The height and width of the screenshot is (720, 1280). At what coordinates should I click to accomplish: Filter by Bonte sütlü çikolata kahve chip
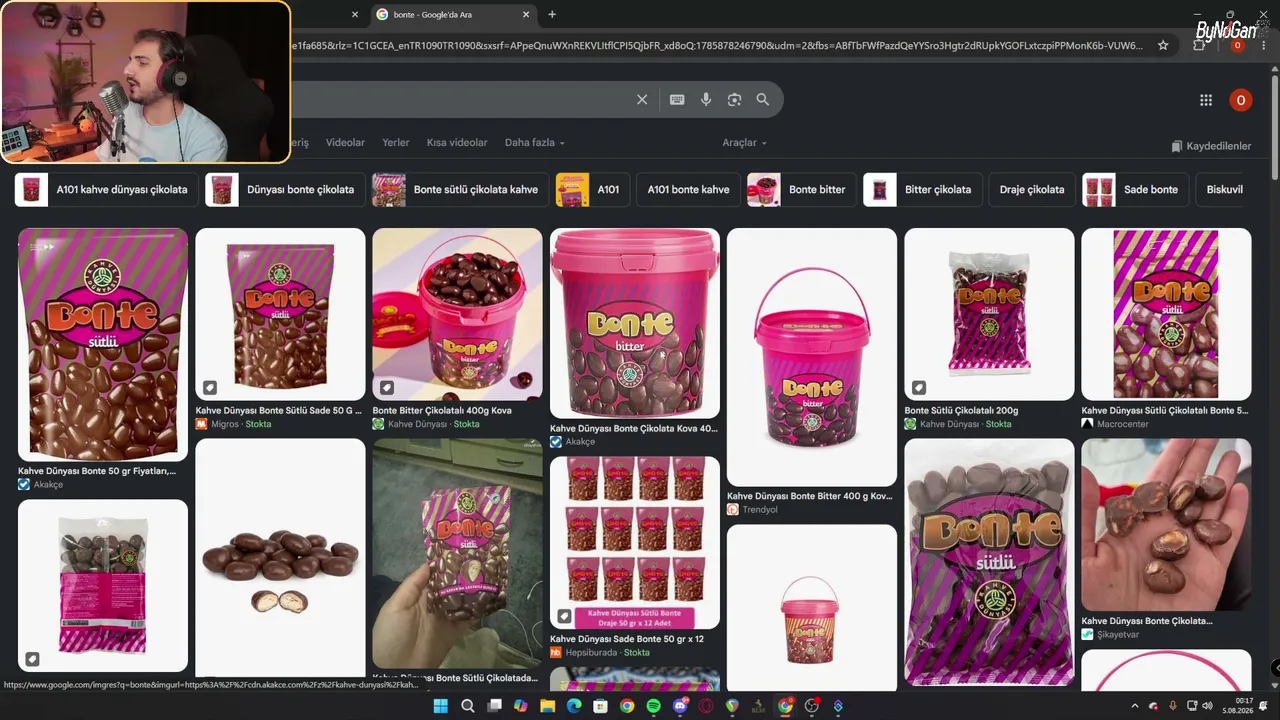point(459,190)
